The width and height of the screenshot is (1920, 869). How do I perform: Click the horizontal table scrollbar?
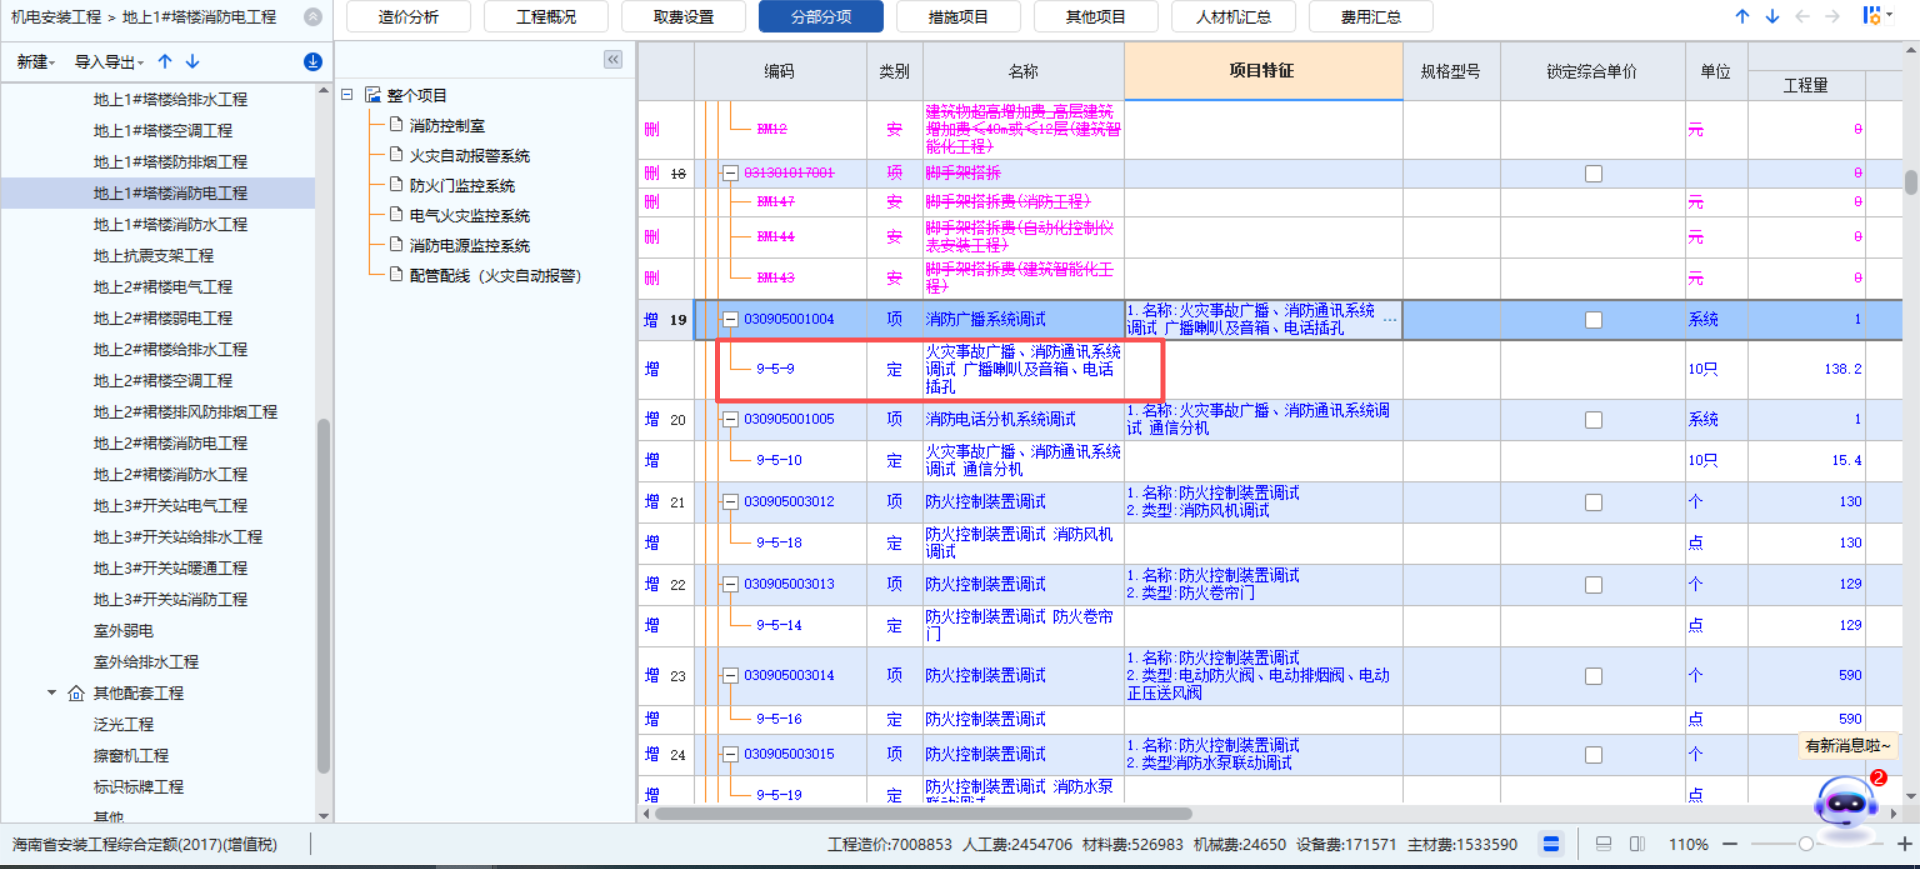tap(923, 813)
